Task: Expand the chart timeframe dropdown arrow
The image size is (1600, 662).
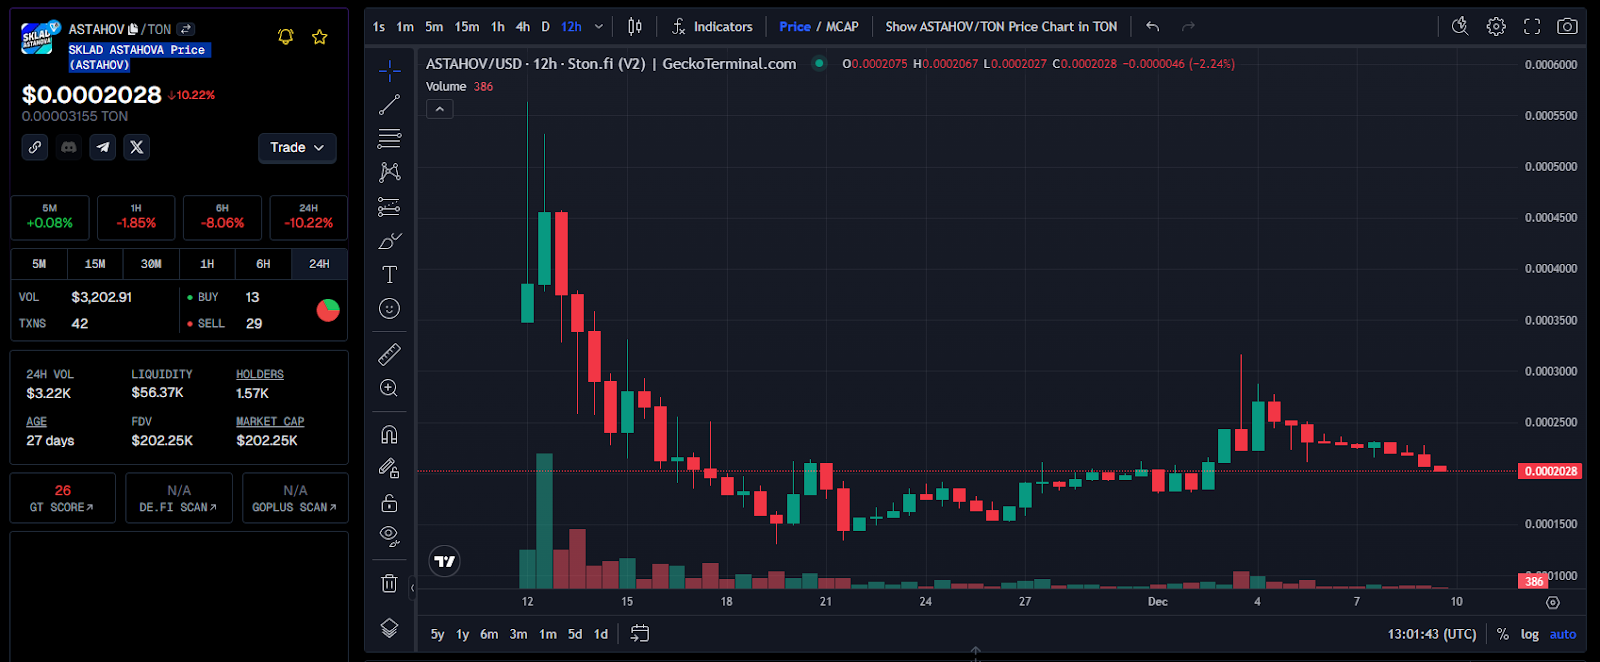Action: (x=599, y=27)
